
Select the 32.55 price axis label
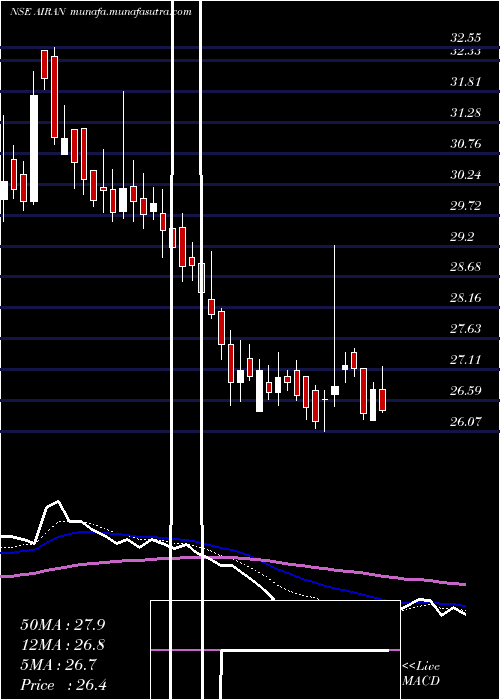(465, 38)
